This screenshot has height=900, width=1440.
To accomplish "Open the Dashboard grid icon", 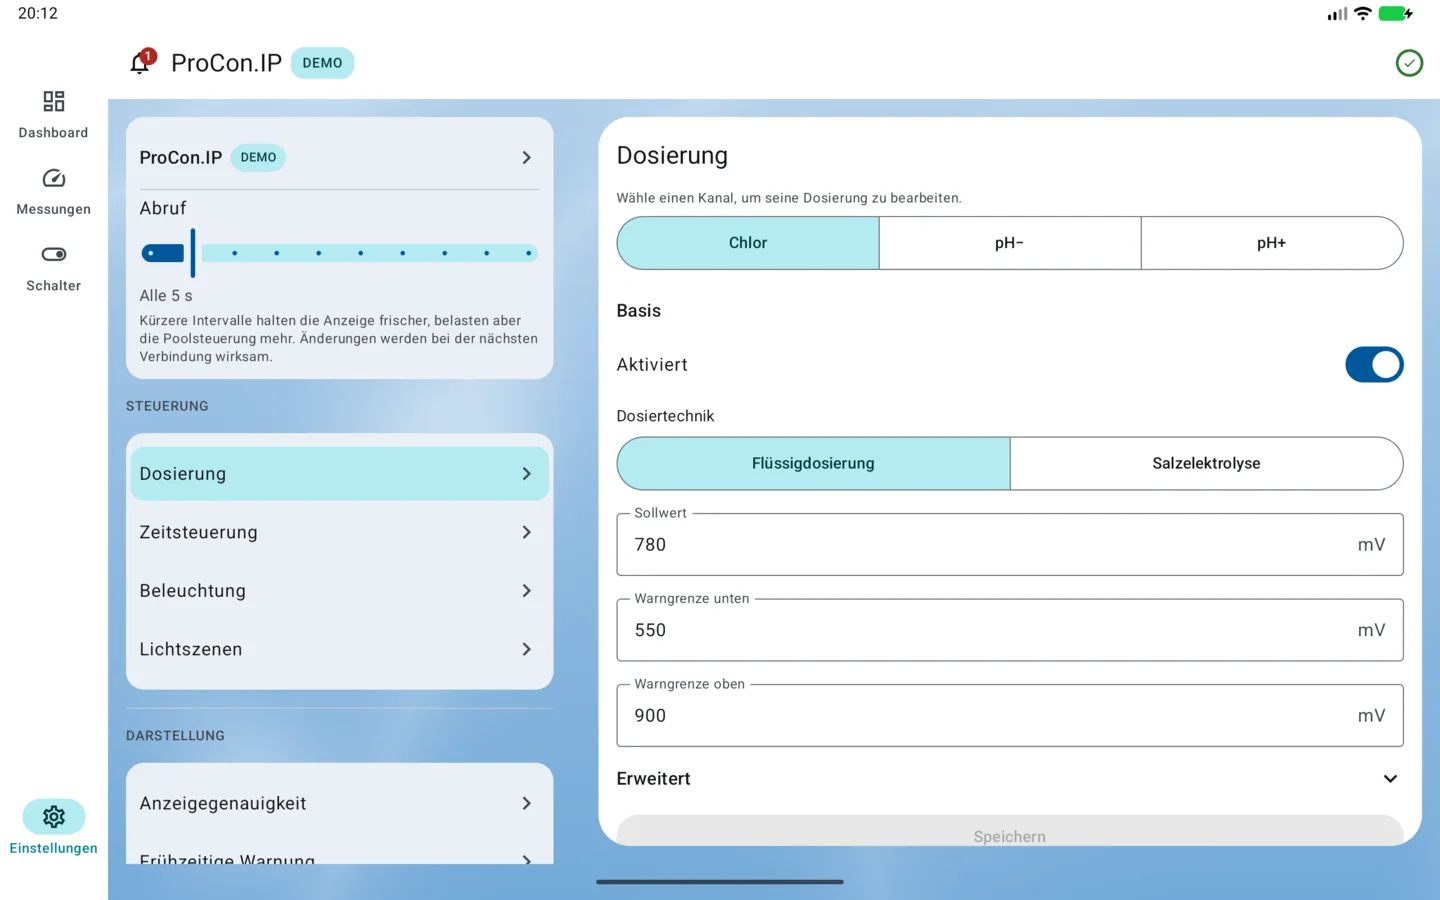I will tap(54, 101).
